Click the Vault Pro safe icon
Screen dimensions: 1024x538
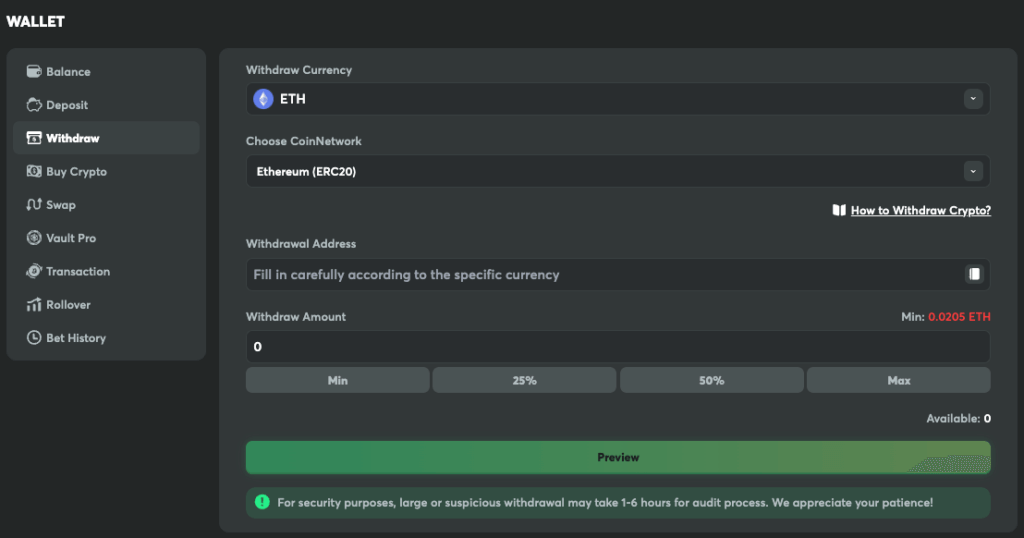tap(34, 238)
